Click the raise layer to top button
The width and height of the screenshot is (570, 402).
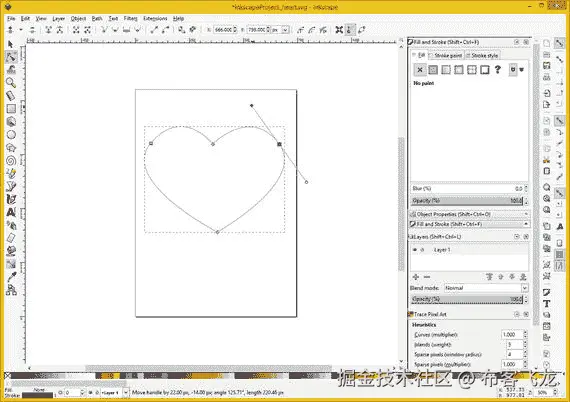tap(489, 277)
